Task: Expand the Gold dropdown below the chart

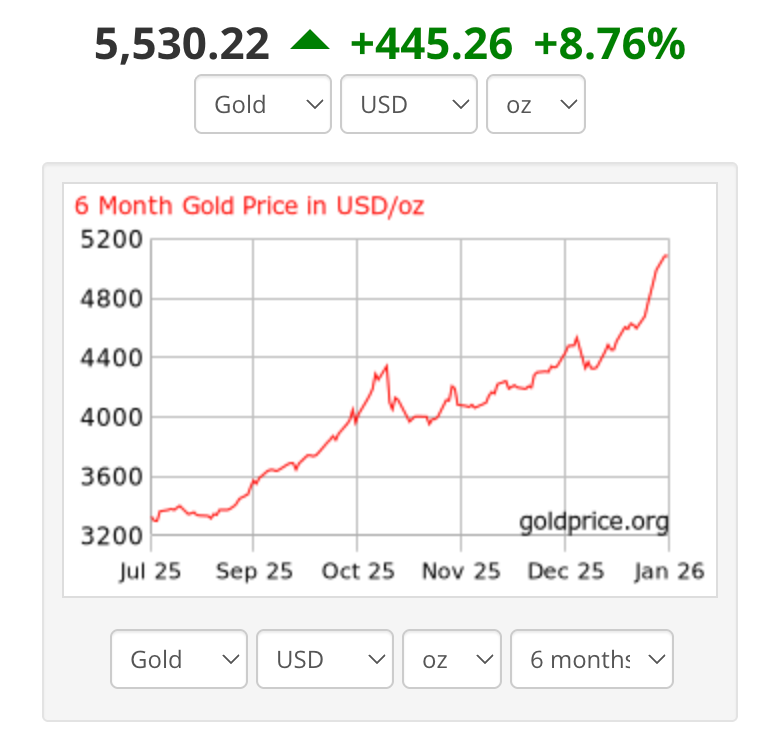Action: coord(178,659)
